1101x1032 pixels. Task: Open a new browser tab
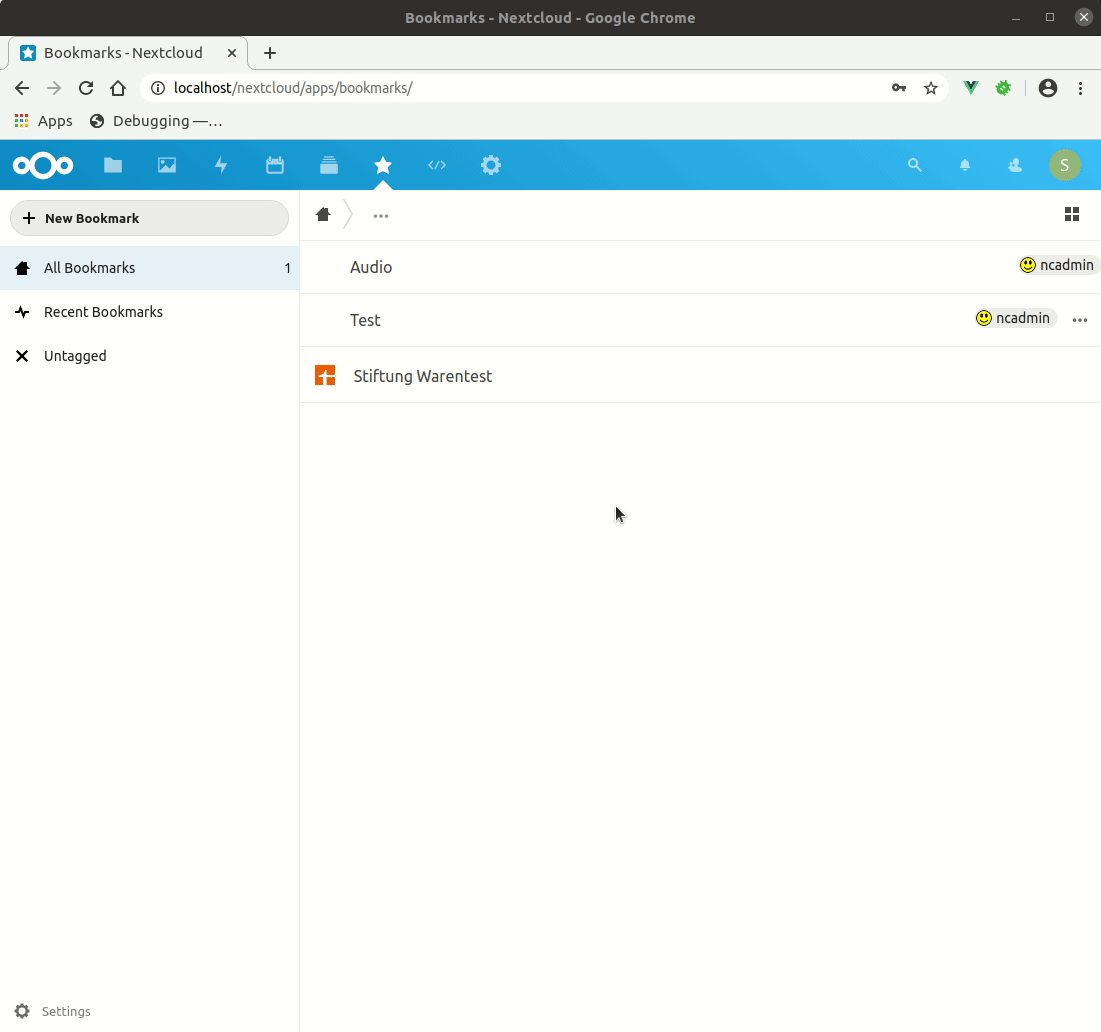270,53
